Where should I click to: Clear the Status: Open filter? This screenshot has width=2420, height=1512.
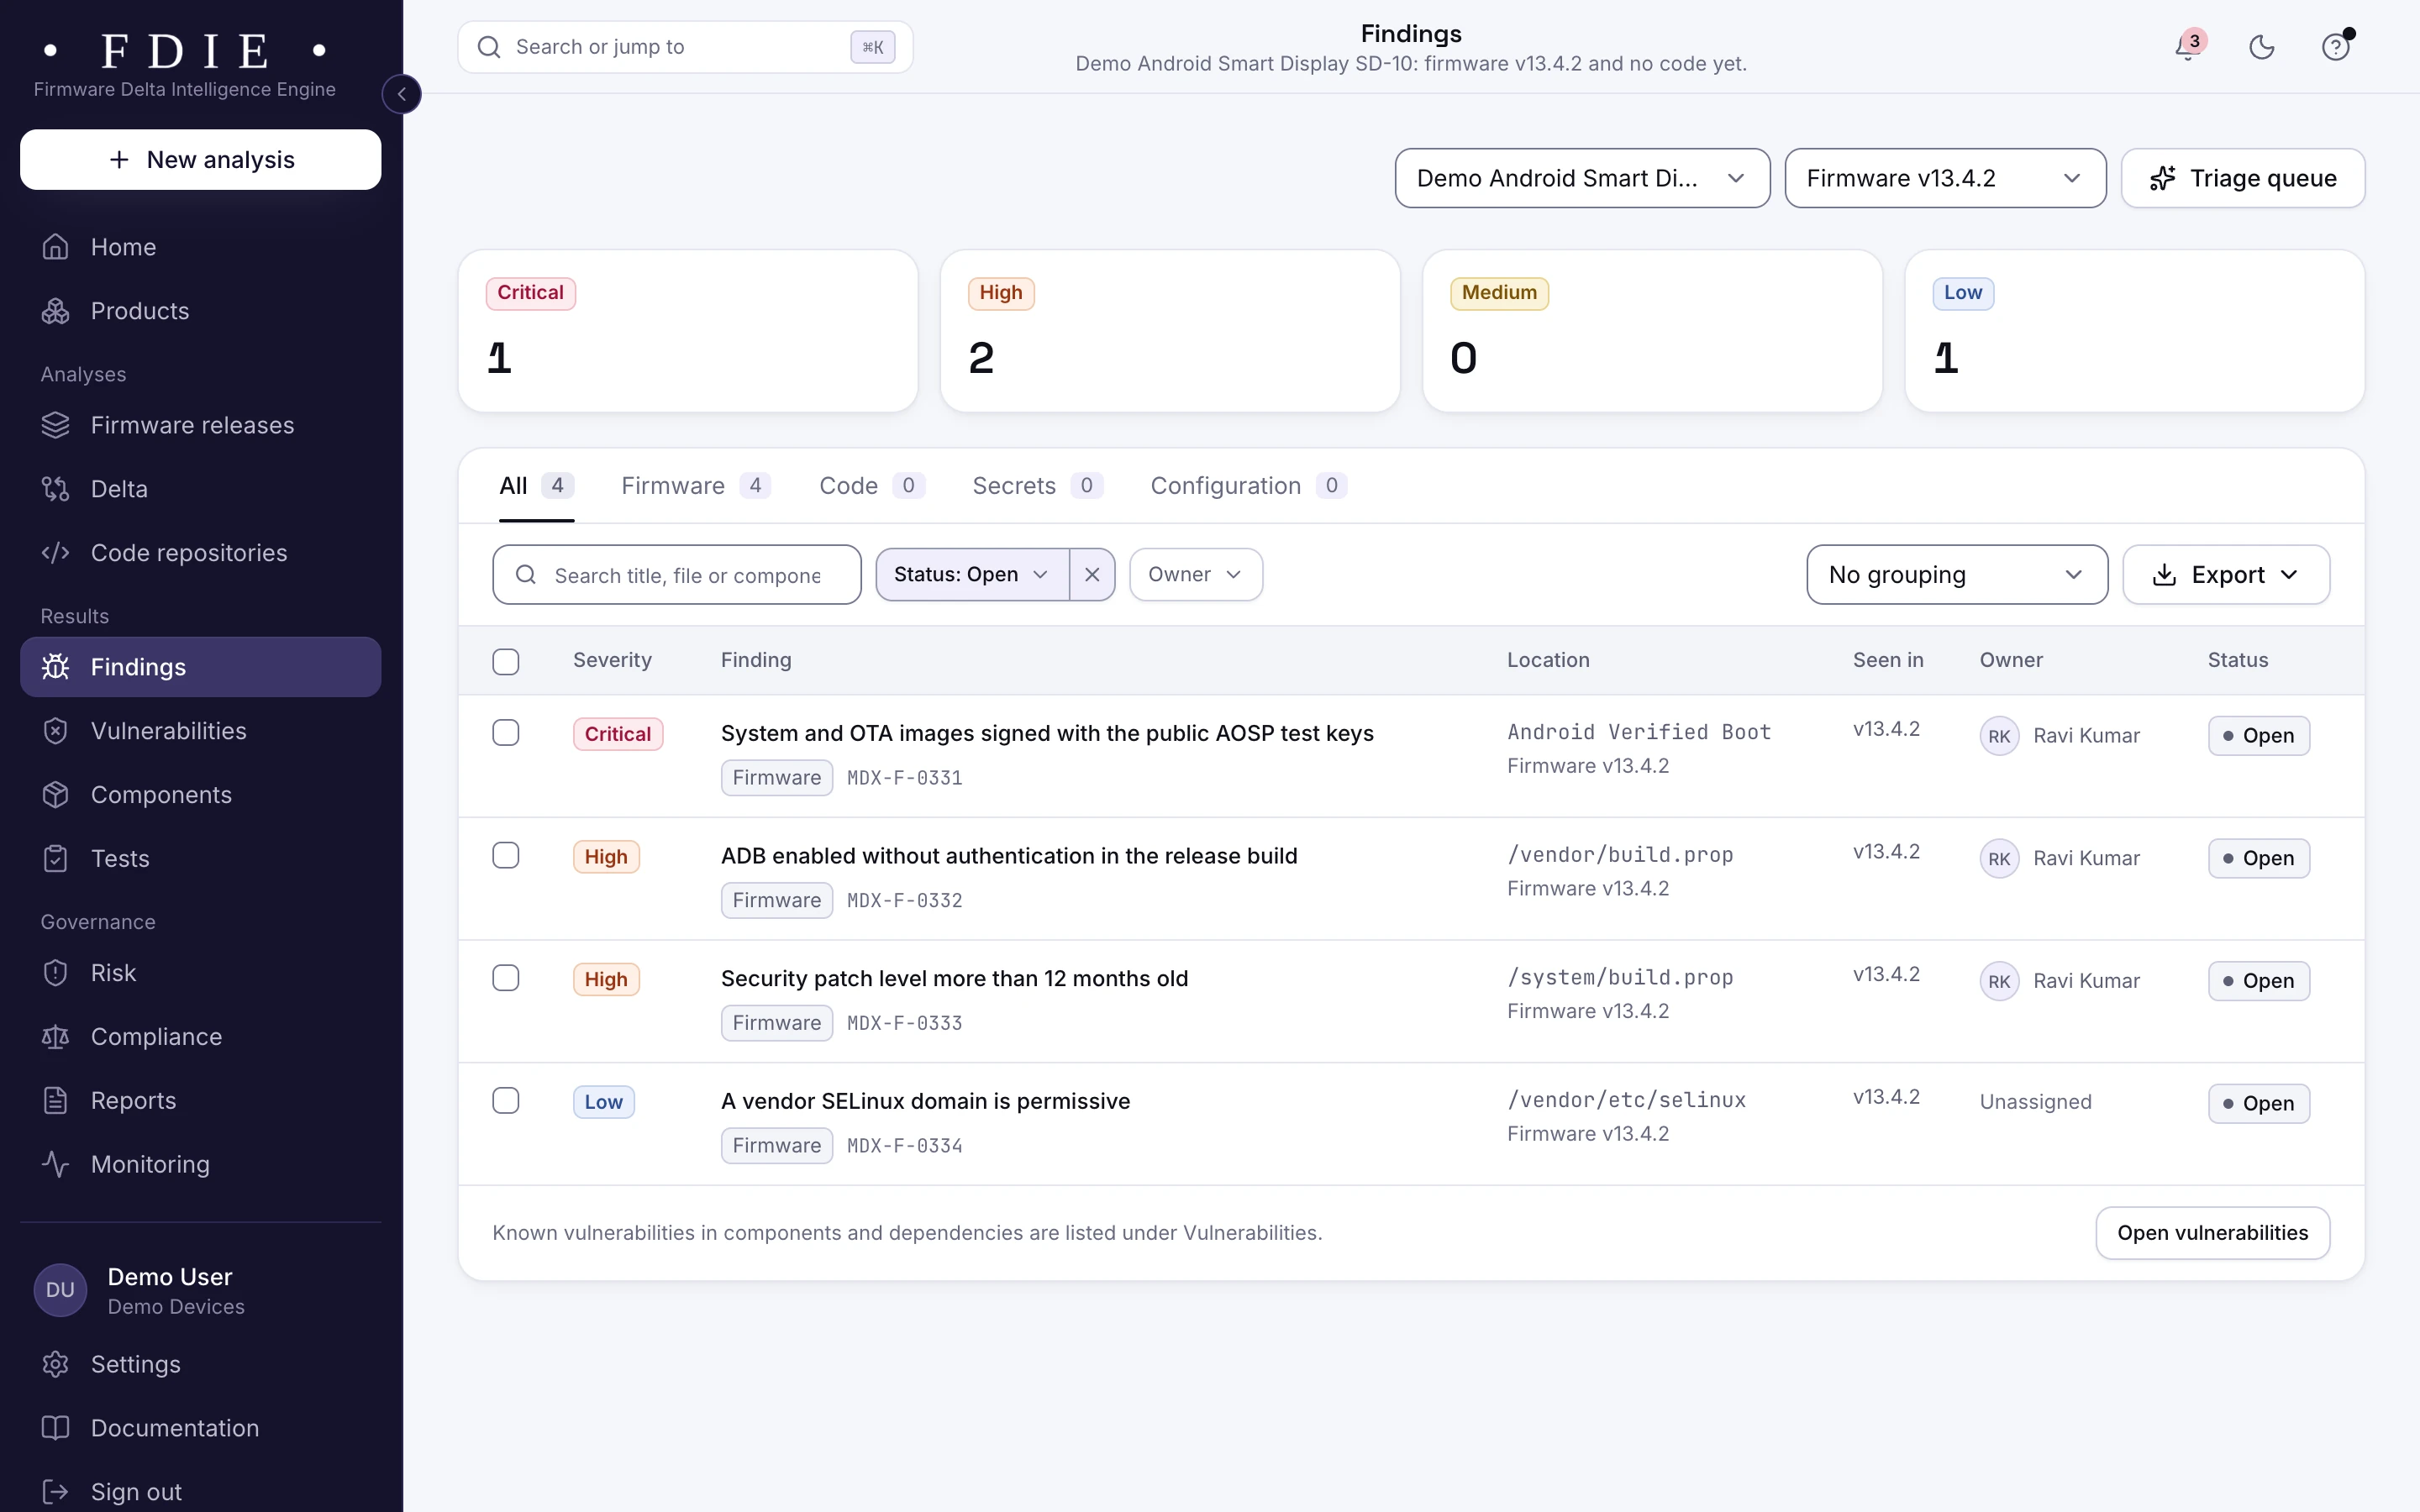[x=1092, y=575]
